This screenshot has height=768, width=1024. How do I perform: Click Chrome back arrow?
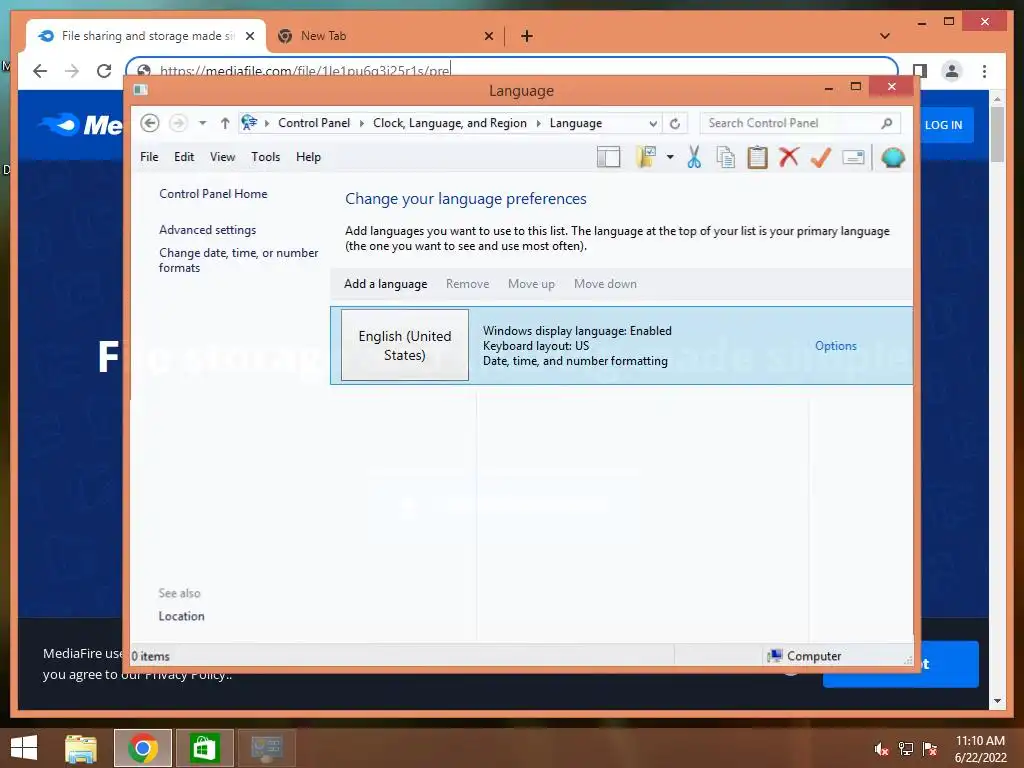click(40, 71)
